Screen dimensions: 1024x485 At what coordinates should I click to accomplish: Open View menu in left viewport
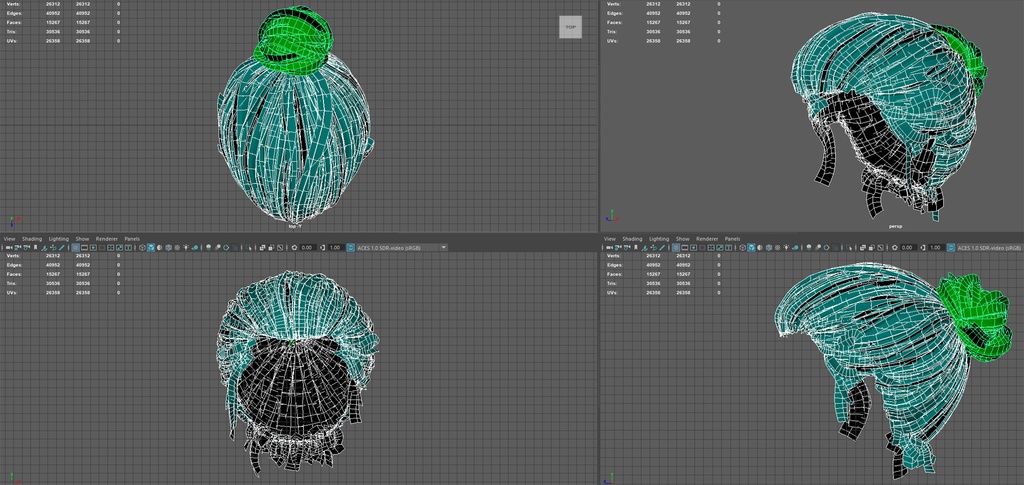[9, 239]
